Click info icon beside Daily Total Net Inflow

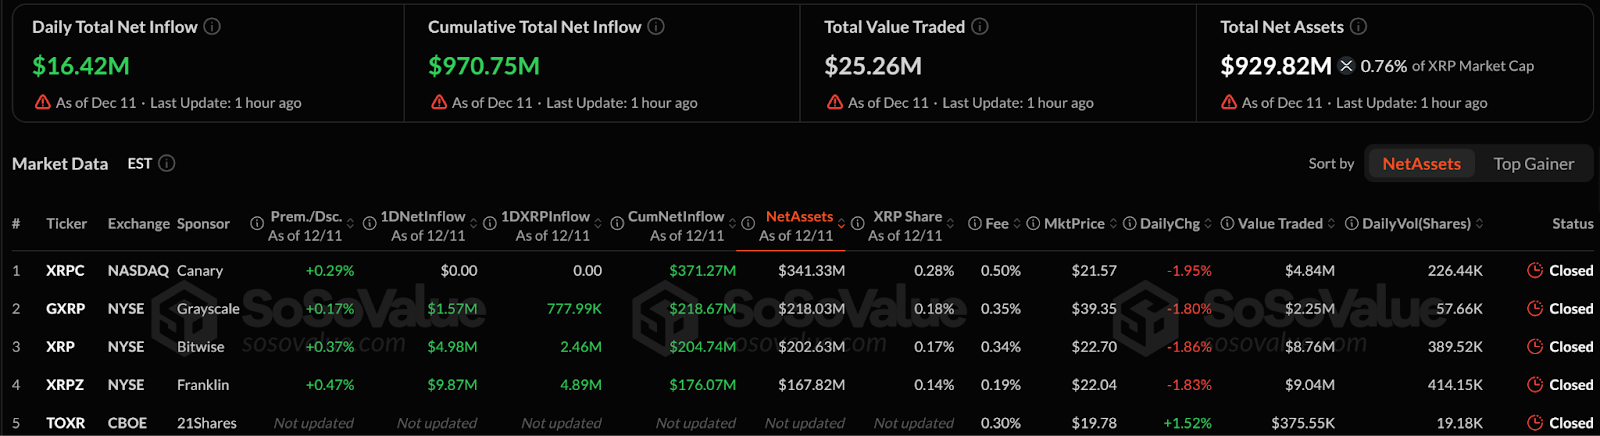click(212, 27)
